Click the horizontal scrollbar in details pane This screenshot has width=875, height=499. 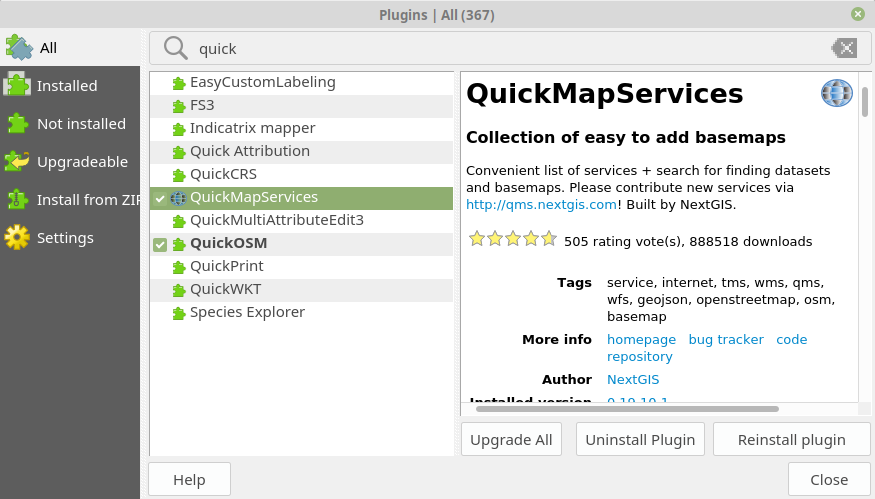click(627, 409)
